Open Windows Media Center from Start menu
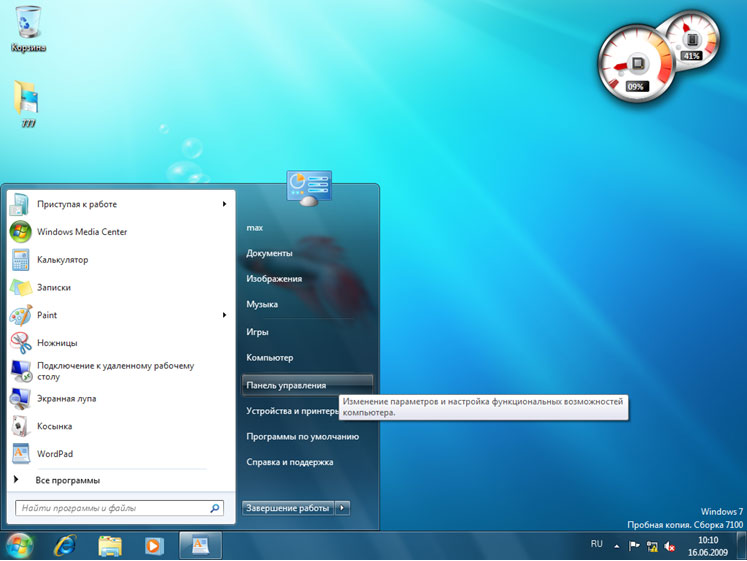 click(82, 232)
